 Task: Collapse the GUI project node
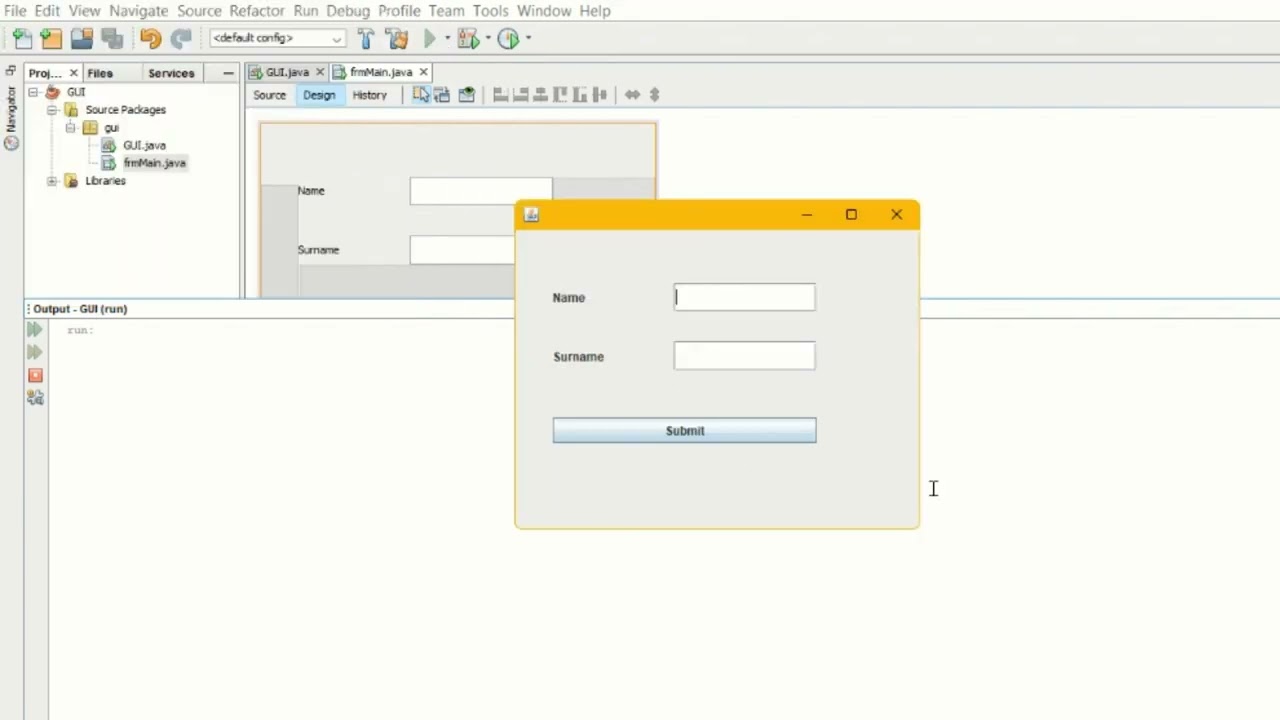tap(33, 92)
